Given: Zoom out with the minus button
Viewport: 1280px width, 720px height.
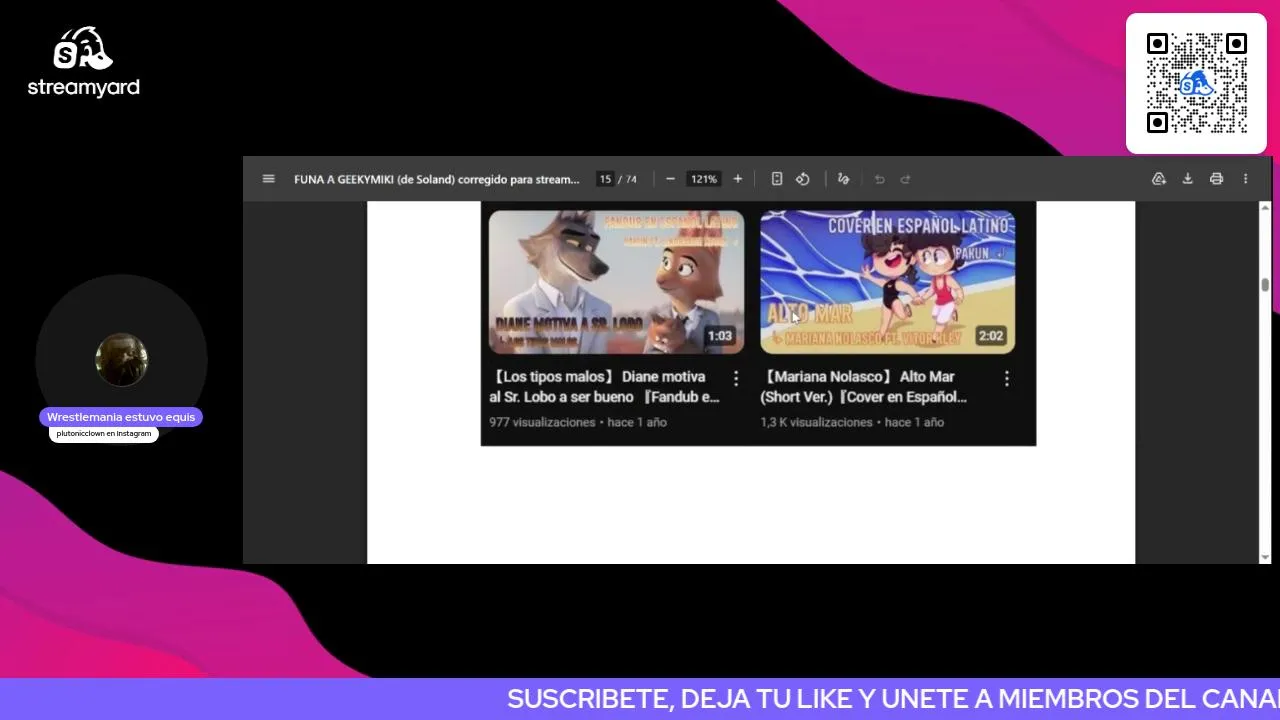Looking at the screenshot, I should pos(670,179).
